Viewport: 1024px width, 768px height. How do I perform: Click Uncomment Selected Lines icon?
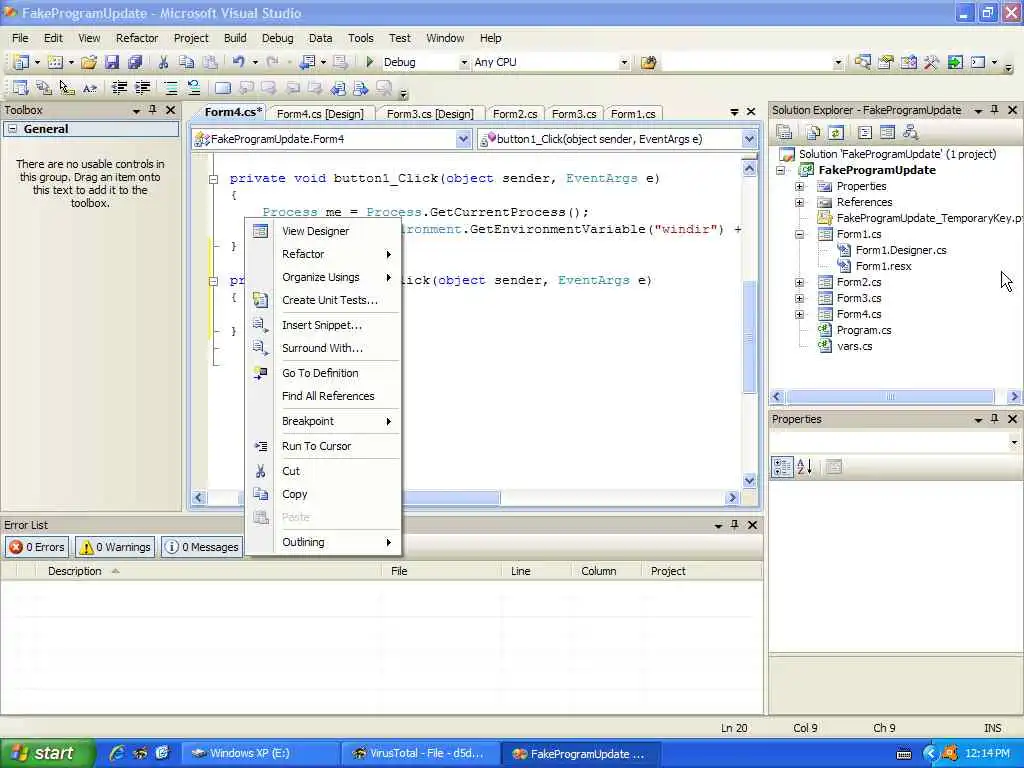pyautogui.click(x=193, y=88)
